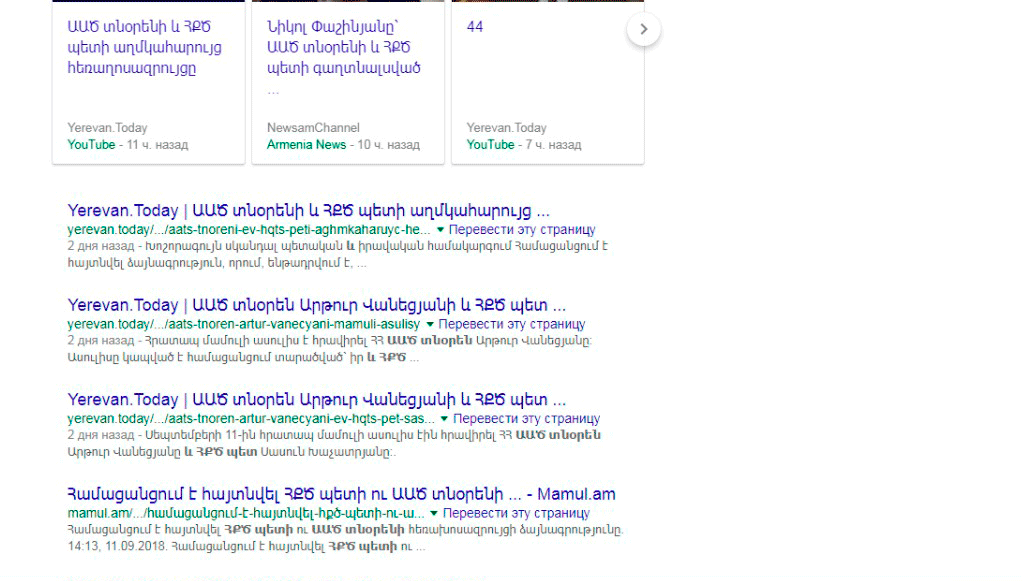
Task: Expand the arrow beside the hqts-pet-sas URL
Action: (444, 418)
